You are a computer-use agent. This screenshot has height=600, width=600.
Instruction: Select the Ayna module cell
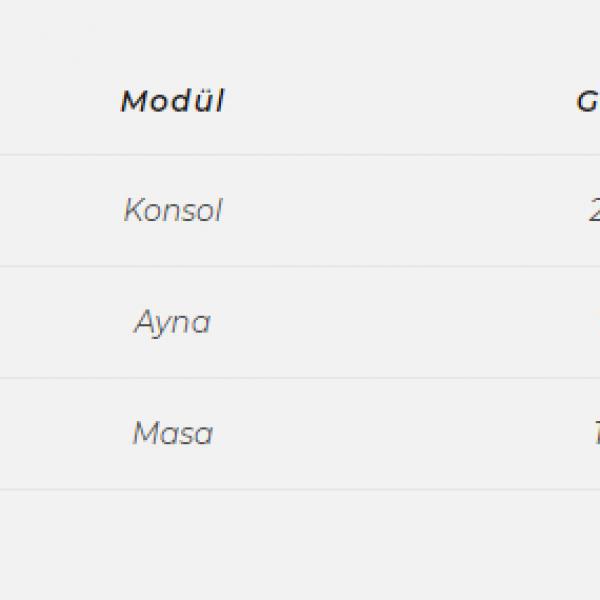pos(172,322)
